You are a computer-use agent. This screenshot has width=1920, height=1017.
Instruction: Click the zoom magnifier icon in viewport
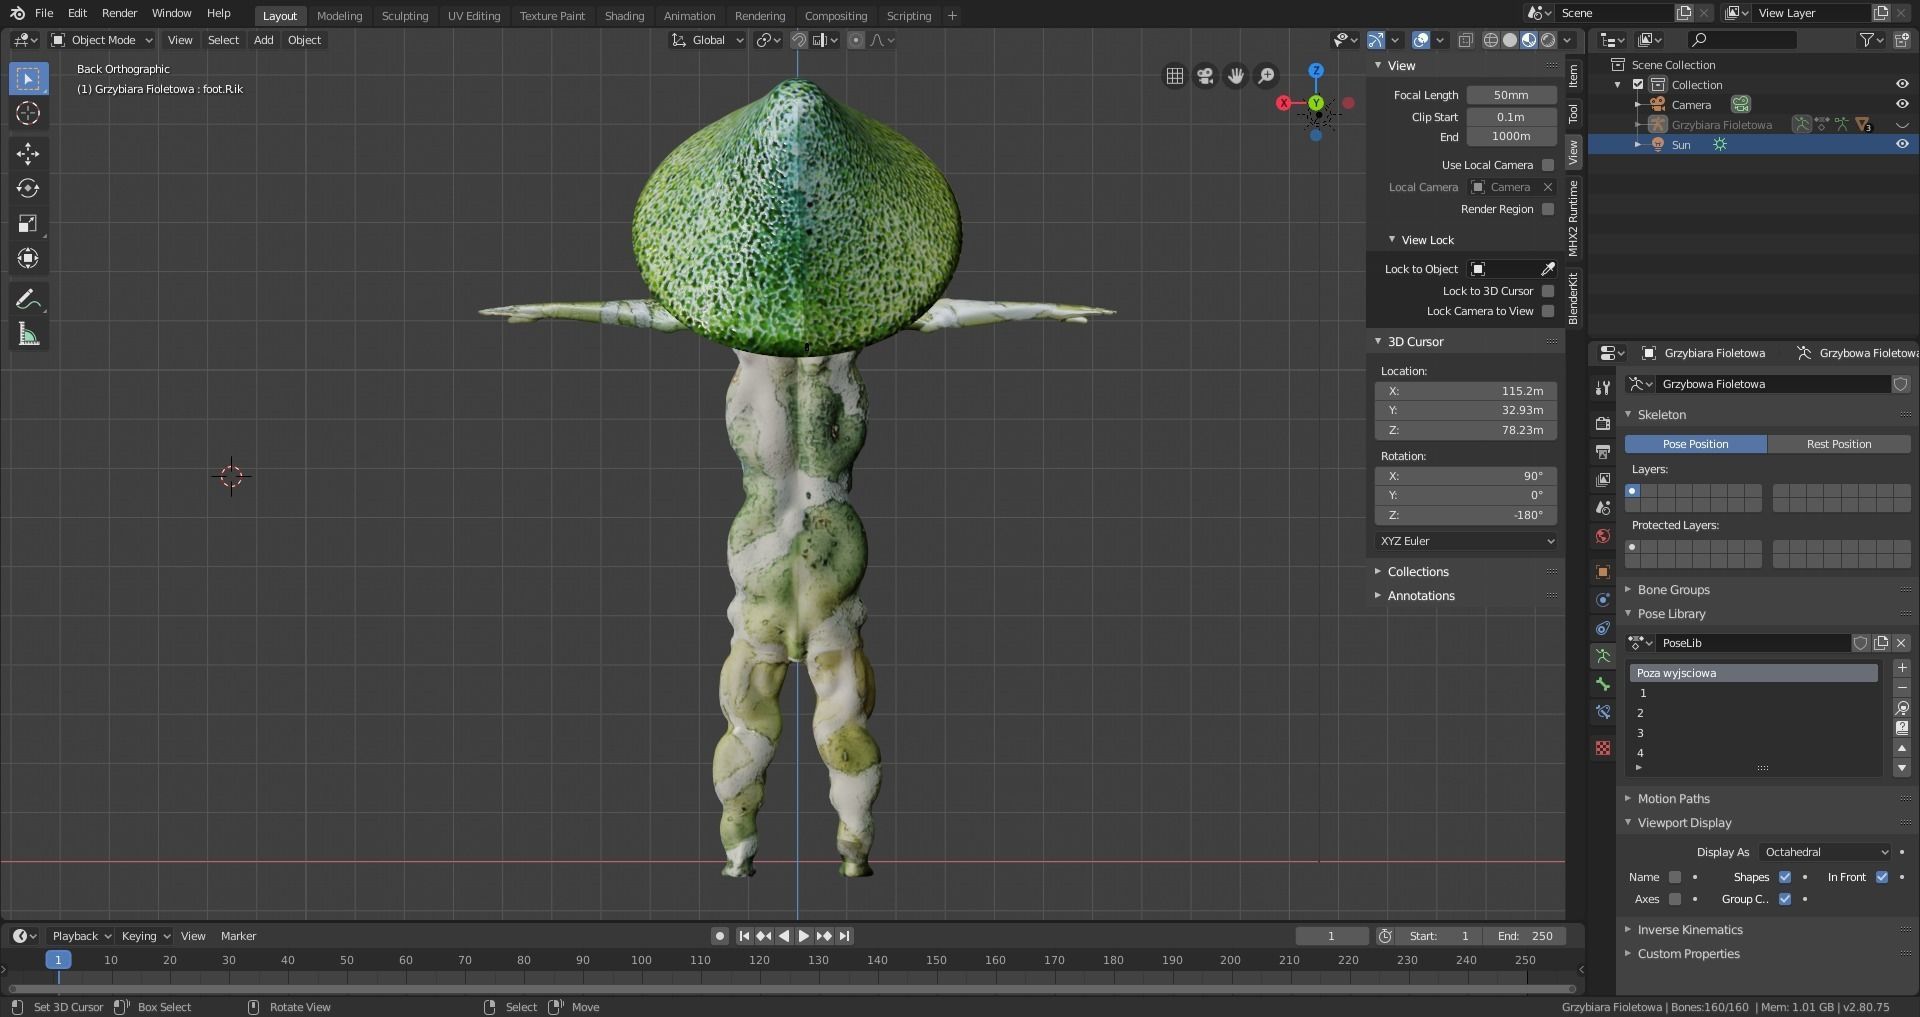(1266, 76)
